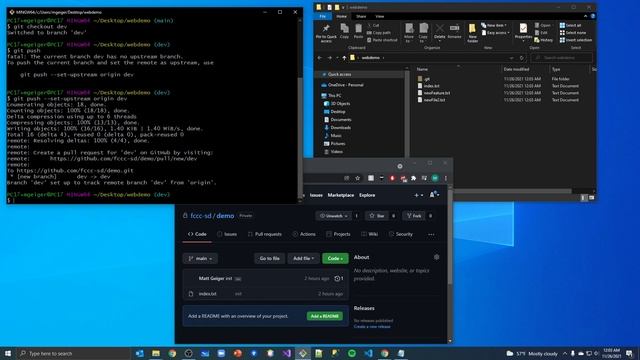
Task: Click the Paste icon in Explorer ribbon
Action: click(358, 31)
